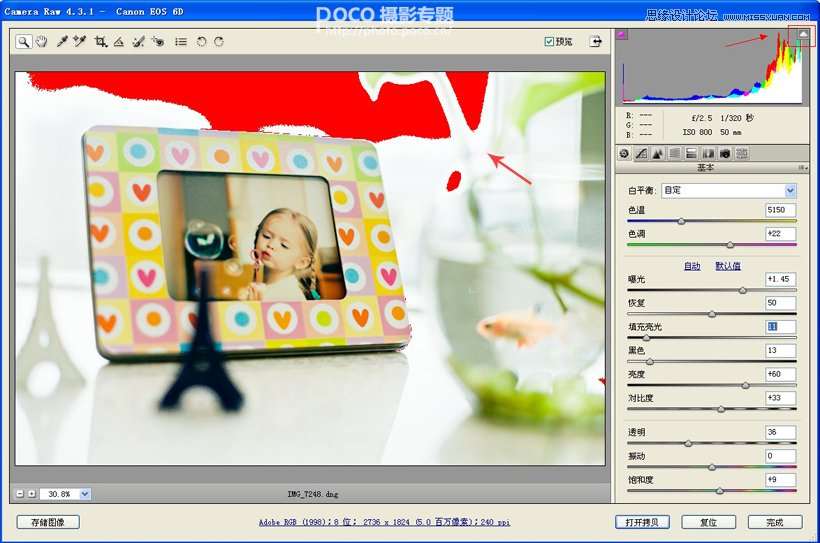Select the Hand tool
Screen dimensions: 820x543
[41, 42]
